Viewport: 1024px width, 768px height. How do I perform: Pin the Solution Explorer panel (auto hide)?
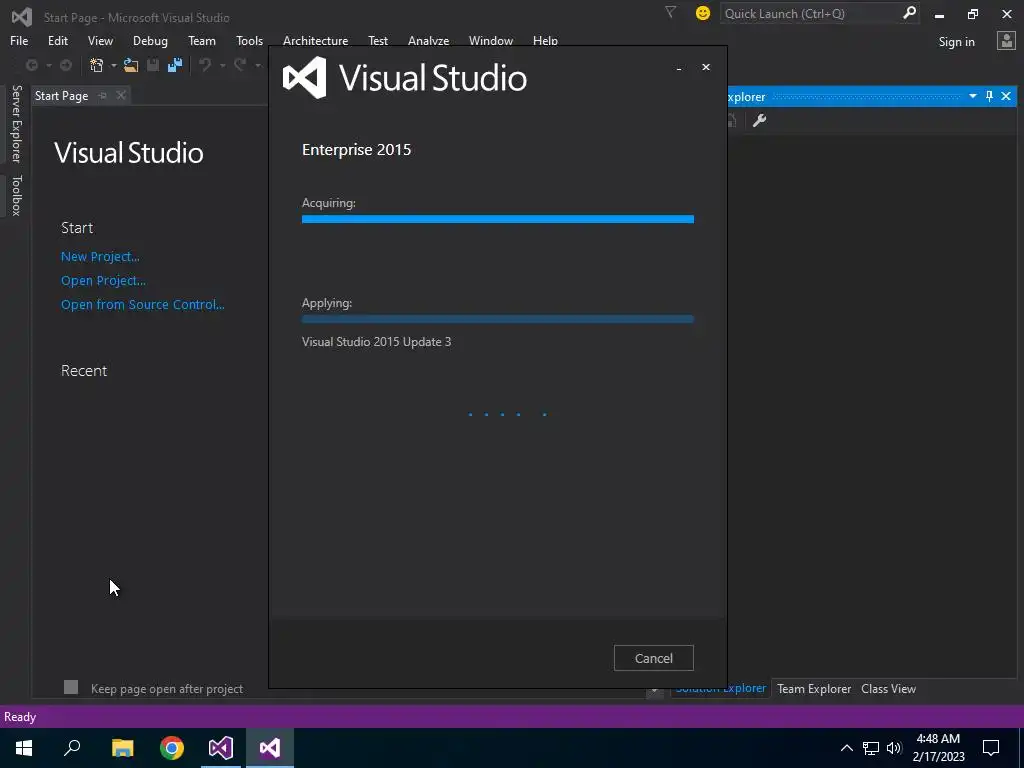[989, 96]
